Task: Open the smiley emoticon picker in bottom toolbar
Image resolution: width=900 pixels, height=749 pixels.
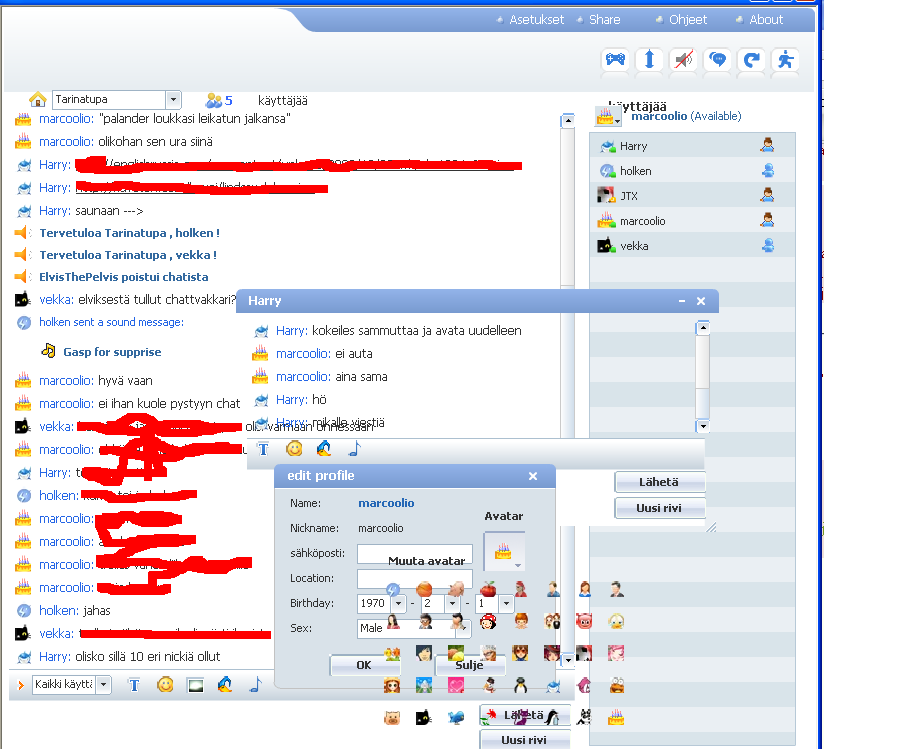Action: click(165, 685)
